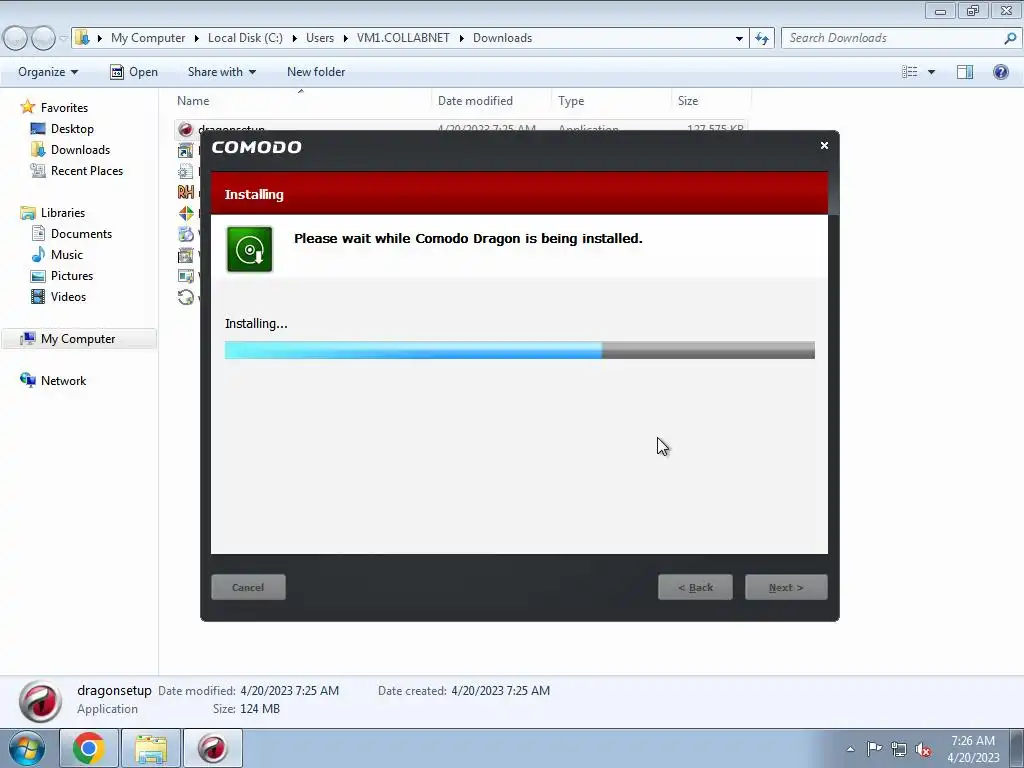
Task: Click dragonsetup icon in details pane
Action: pos(40,701)
